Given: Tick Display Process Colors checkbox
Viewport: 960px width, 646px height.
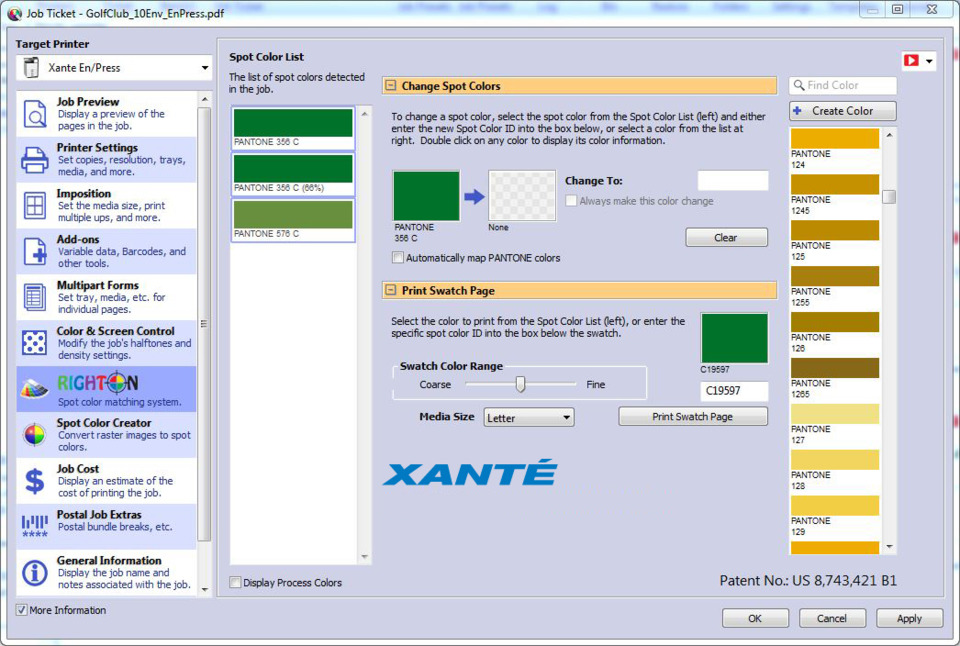Looking at the screenshot, I should point(235,582).
